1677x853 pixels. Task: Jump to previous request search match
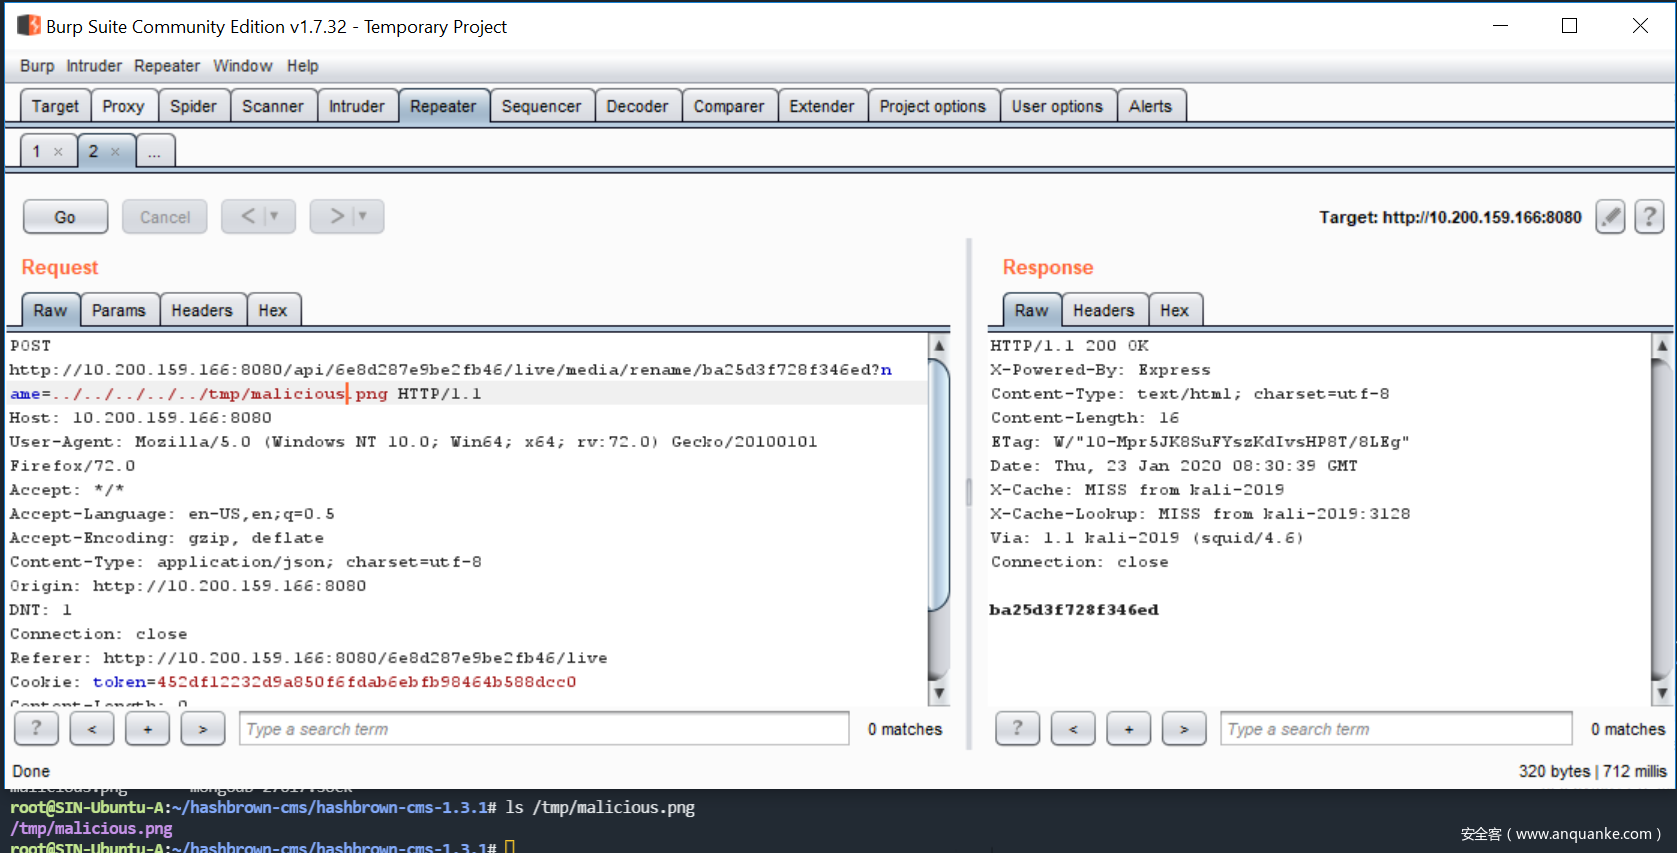(92, 729)
